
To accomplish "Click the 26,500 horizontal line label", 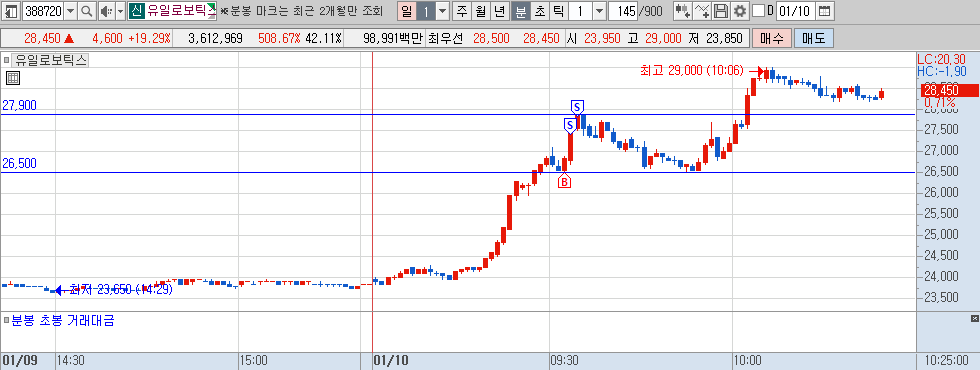I will [x=19, y=164].
